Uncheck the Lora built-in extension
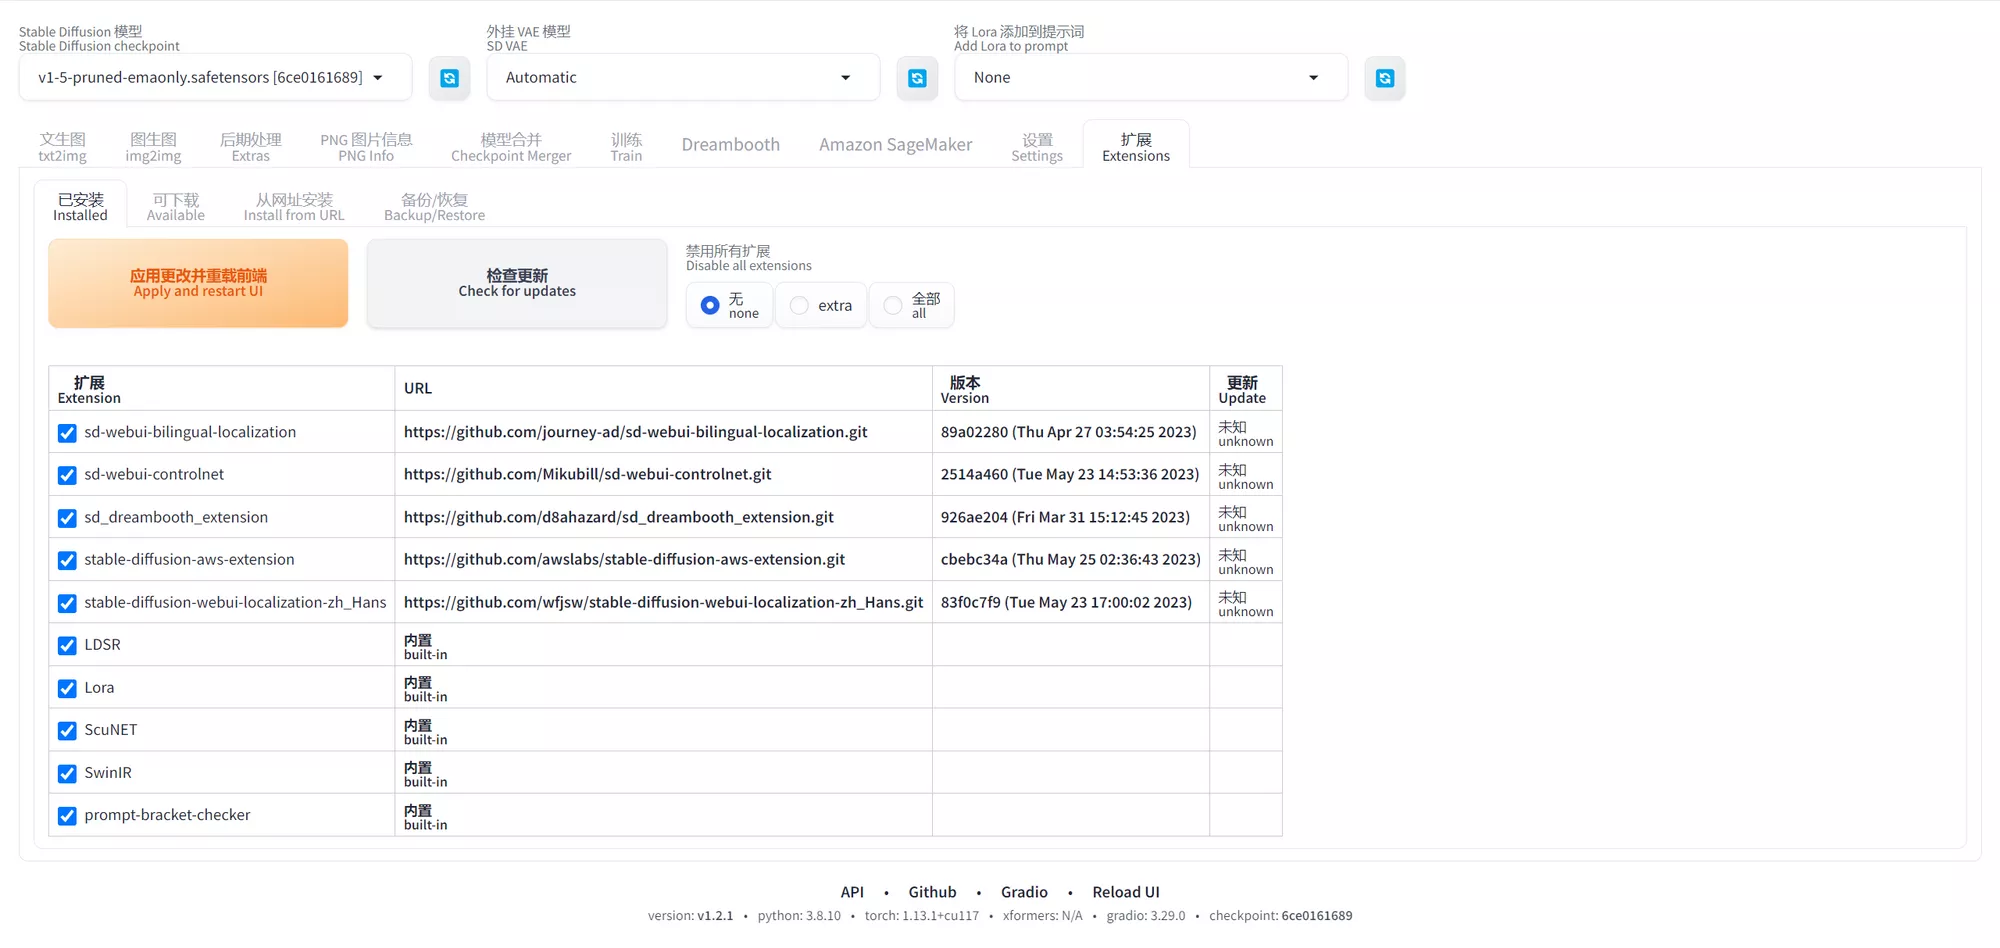2000x948 pixels. click(67, 688)
